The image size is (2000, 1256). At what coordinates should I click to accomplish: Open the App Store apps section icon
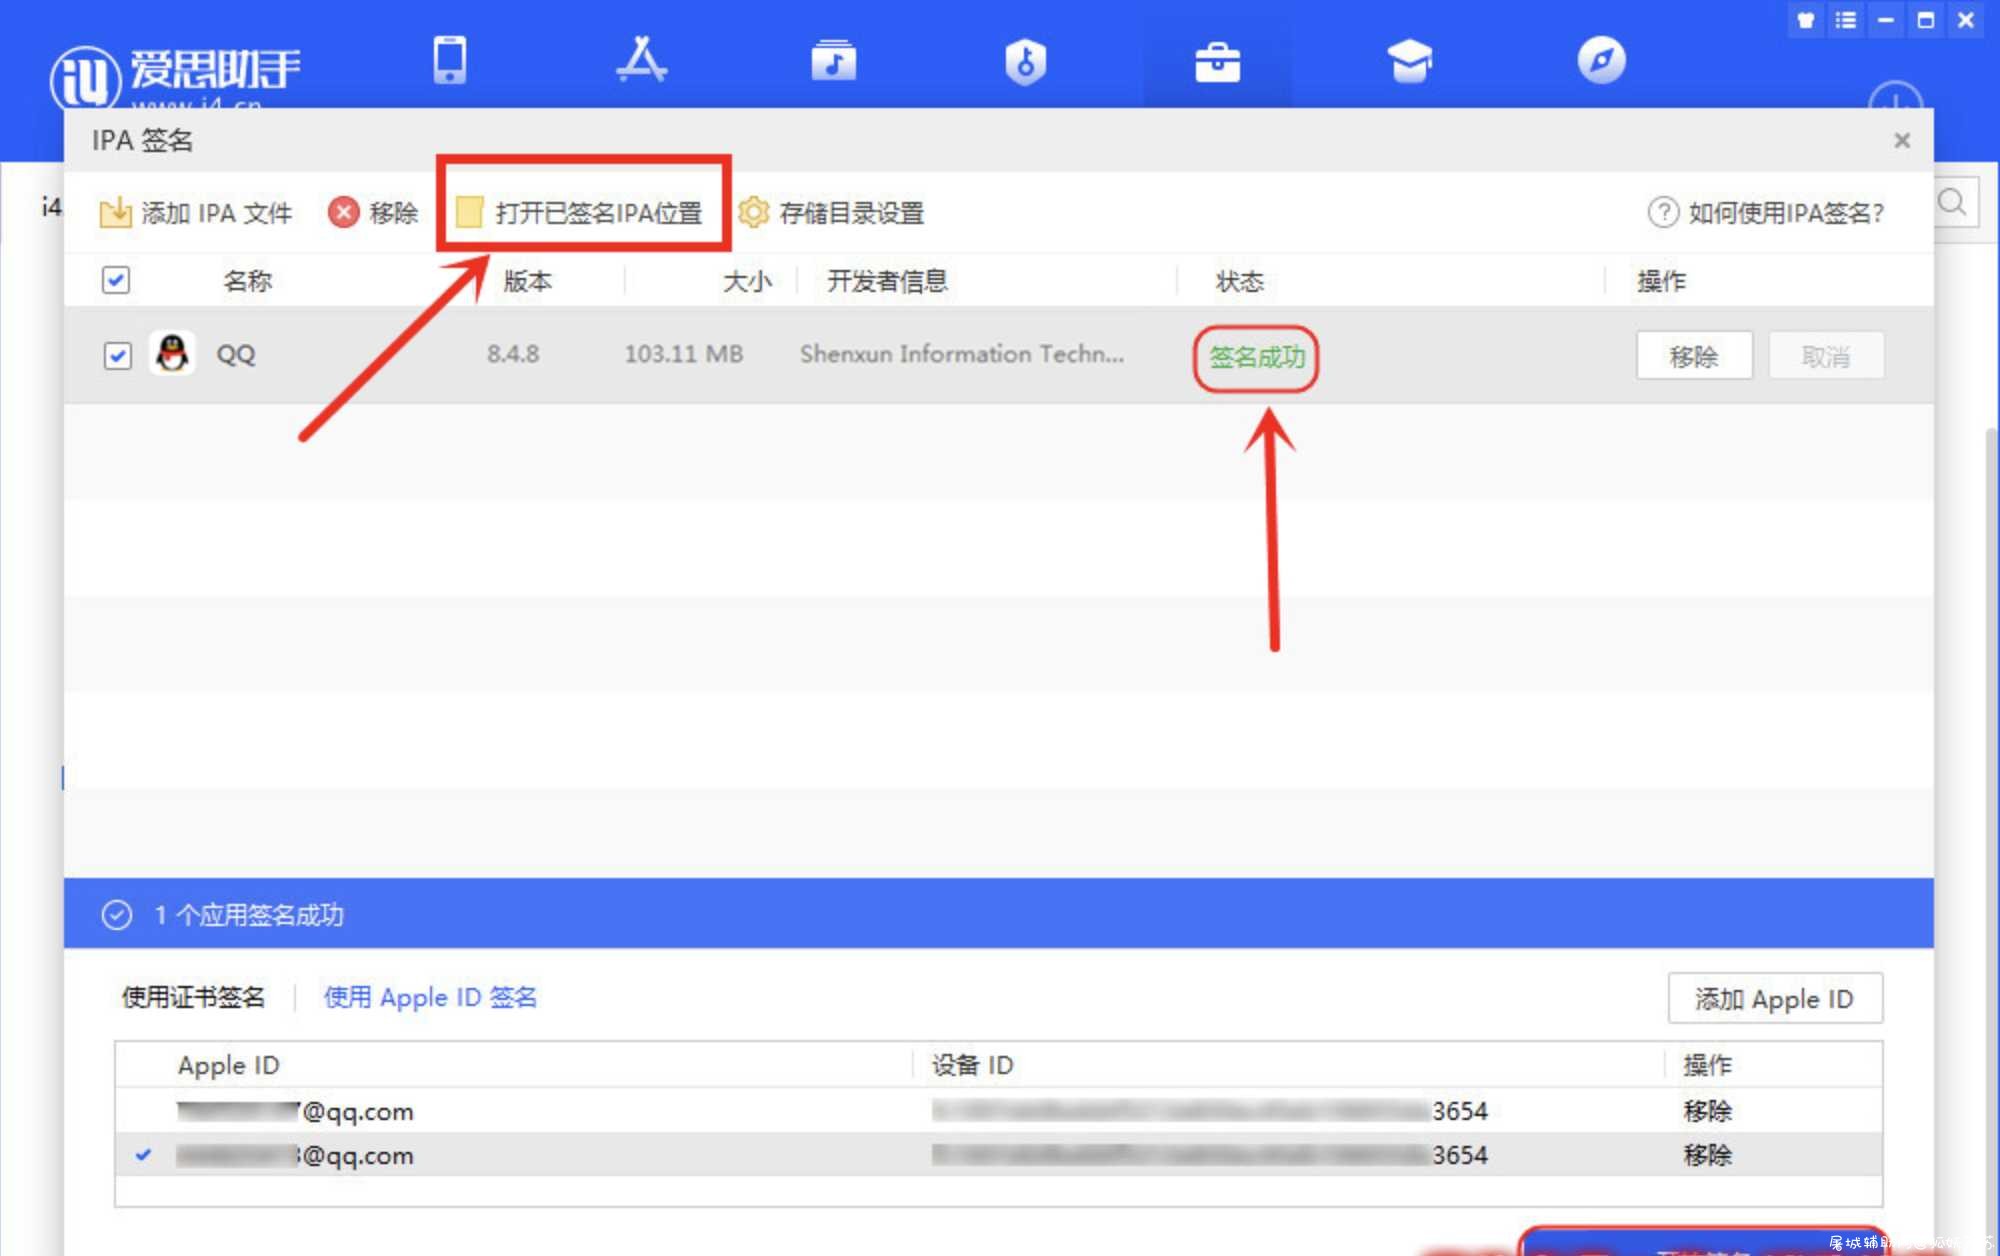[641, 60]
